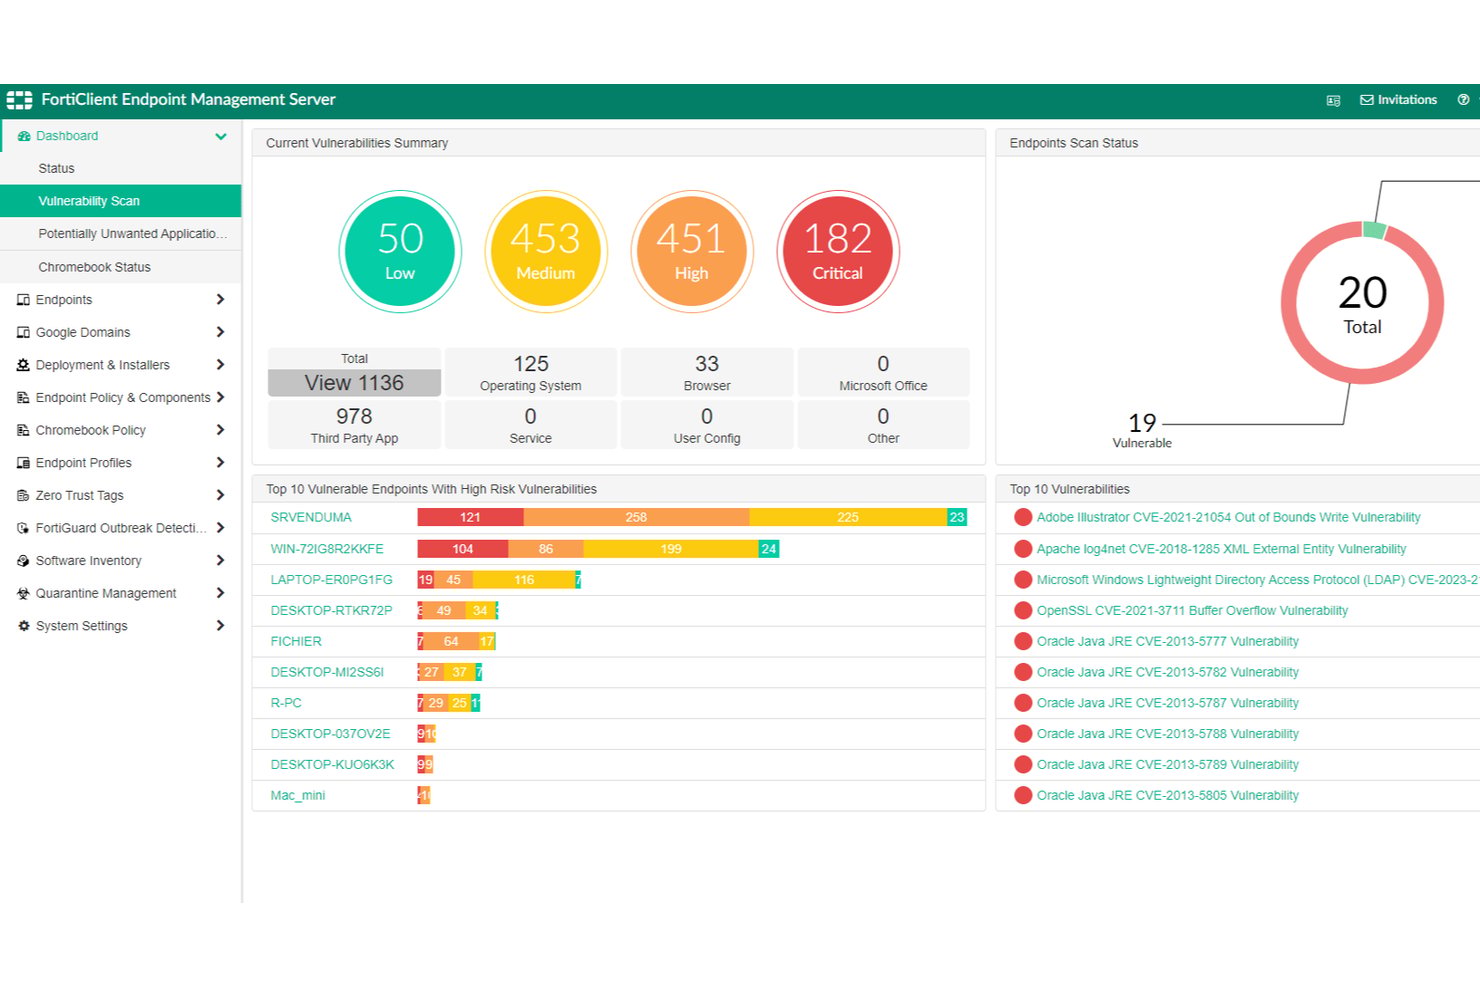Click red dot beside Apache log4net vulnerability

click(1023, 549)
